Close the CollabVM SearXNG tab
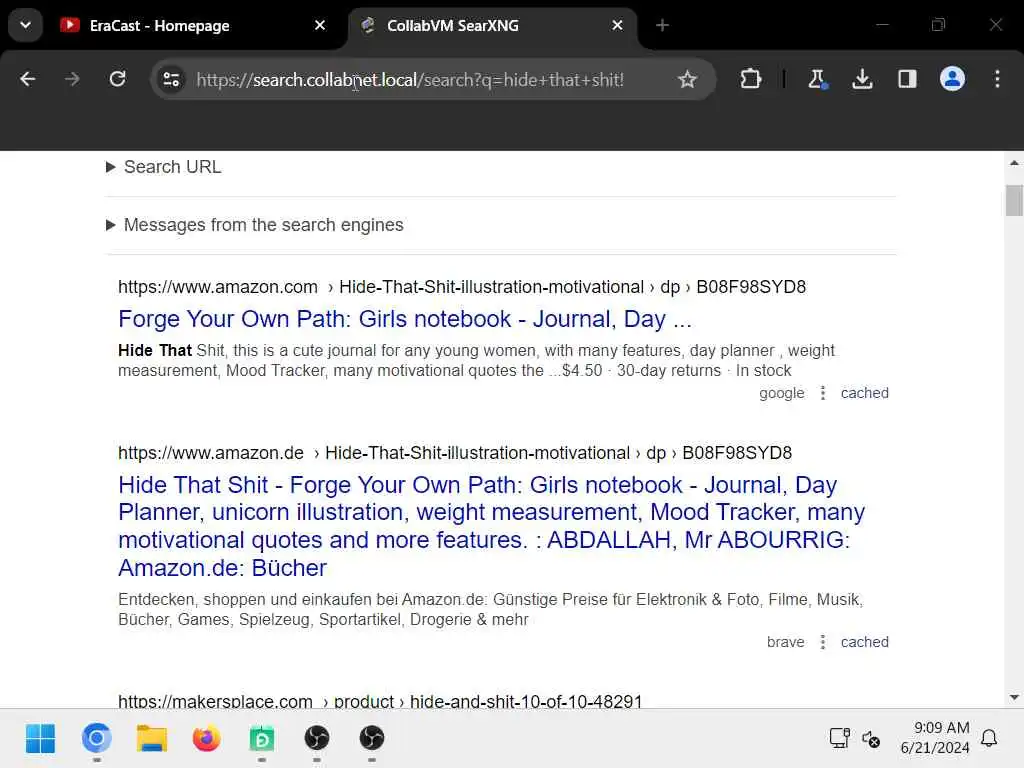 tap(617, 25)
